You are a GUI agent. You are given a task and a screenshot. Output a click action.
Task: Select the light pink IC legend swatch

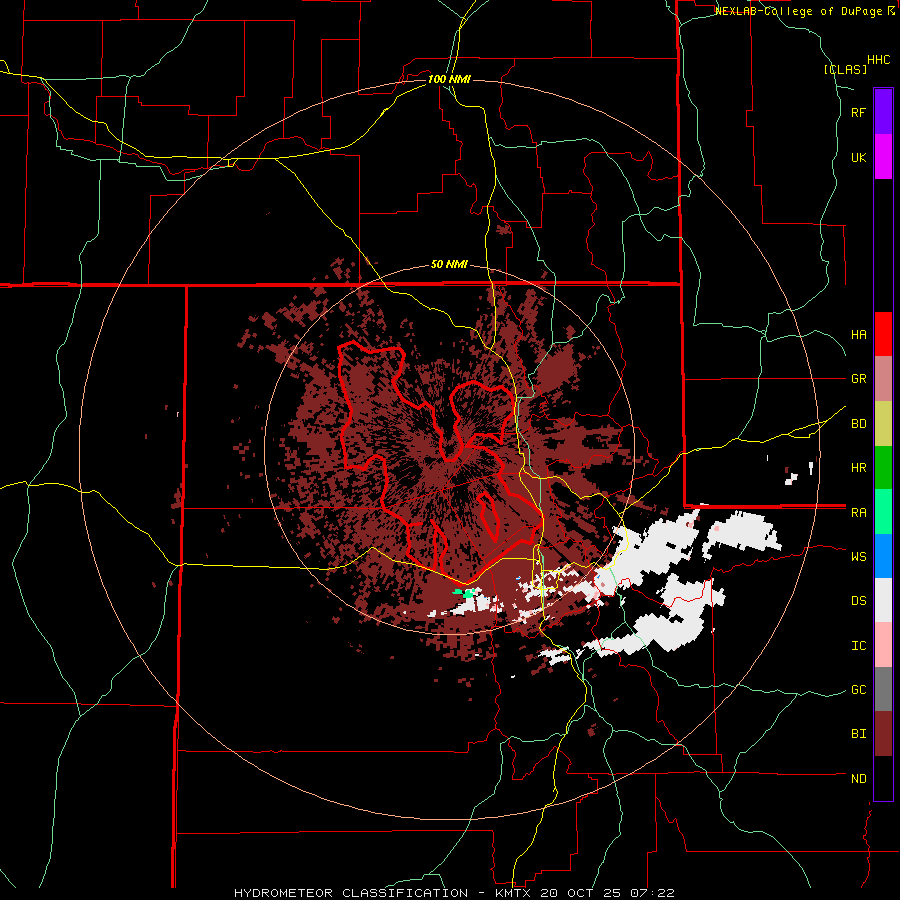[883, 645]
